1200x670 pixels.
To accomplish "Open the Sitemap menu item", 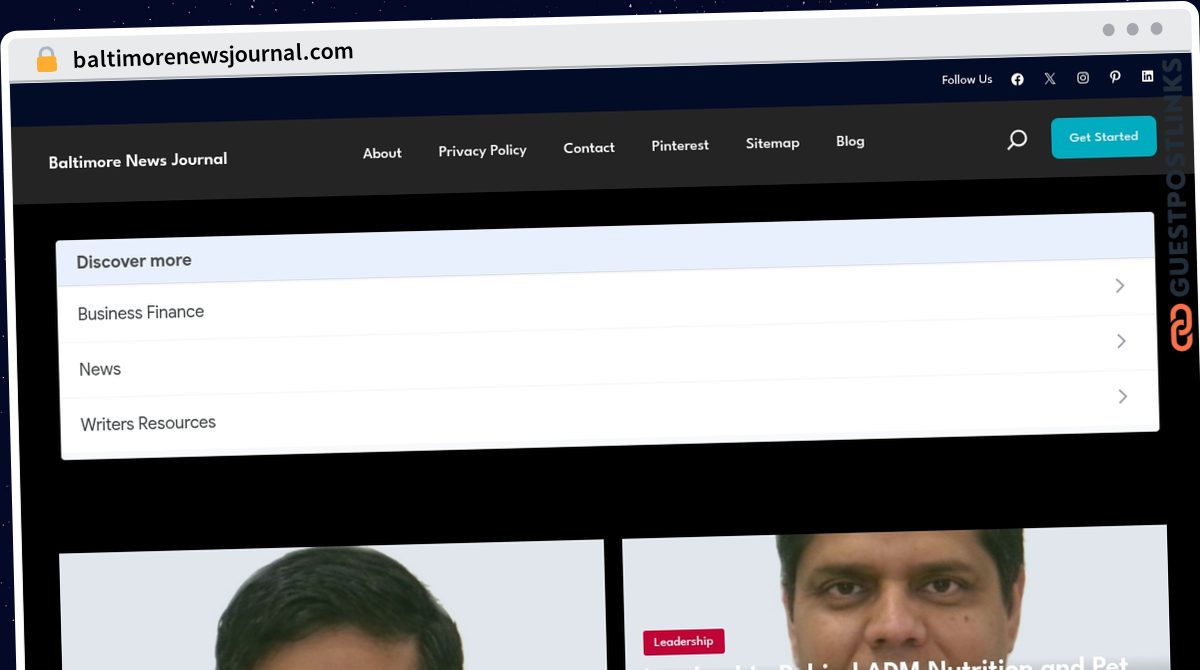I will 772,143.
